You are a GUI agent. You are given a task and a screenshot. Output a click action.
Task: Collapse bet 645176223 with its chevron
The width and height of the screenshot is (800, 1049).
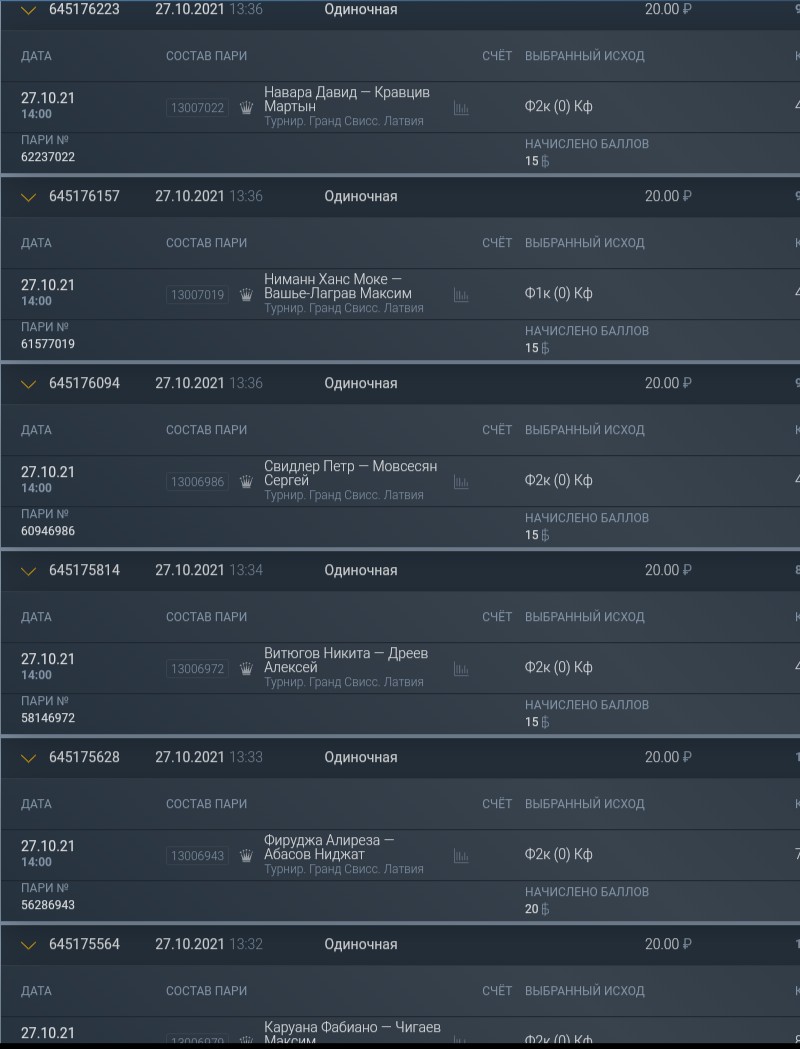[x=28, y=11]
